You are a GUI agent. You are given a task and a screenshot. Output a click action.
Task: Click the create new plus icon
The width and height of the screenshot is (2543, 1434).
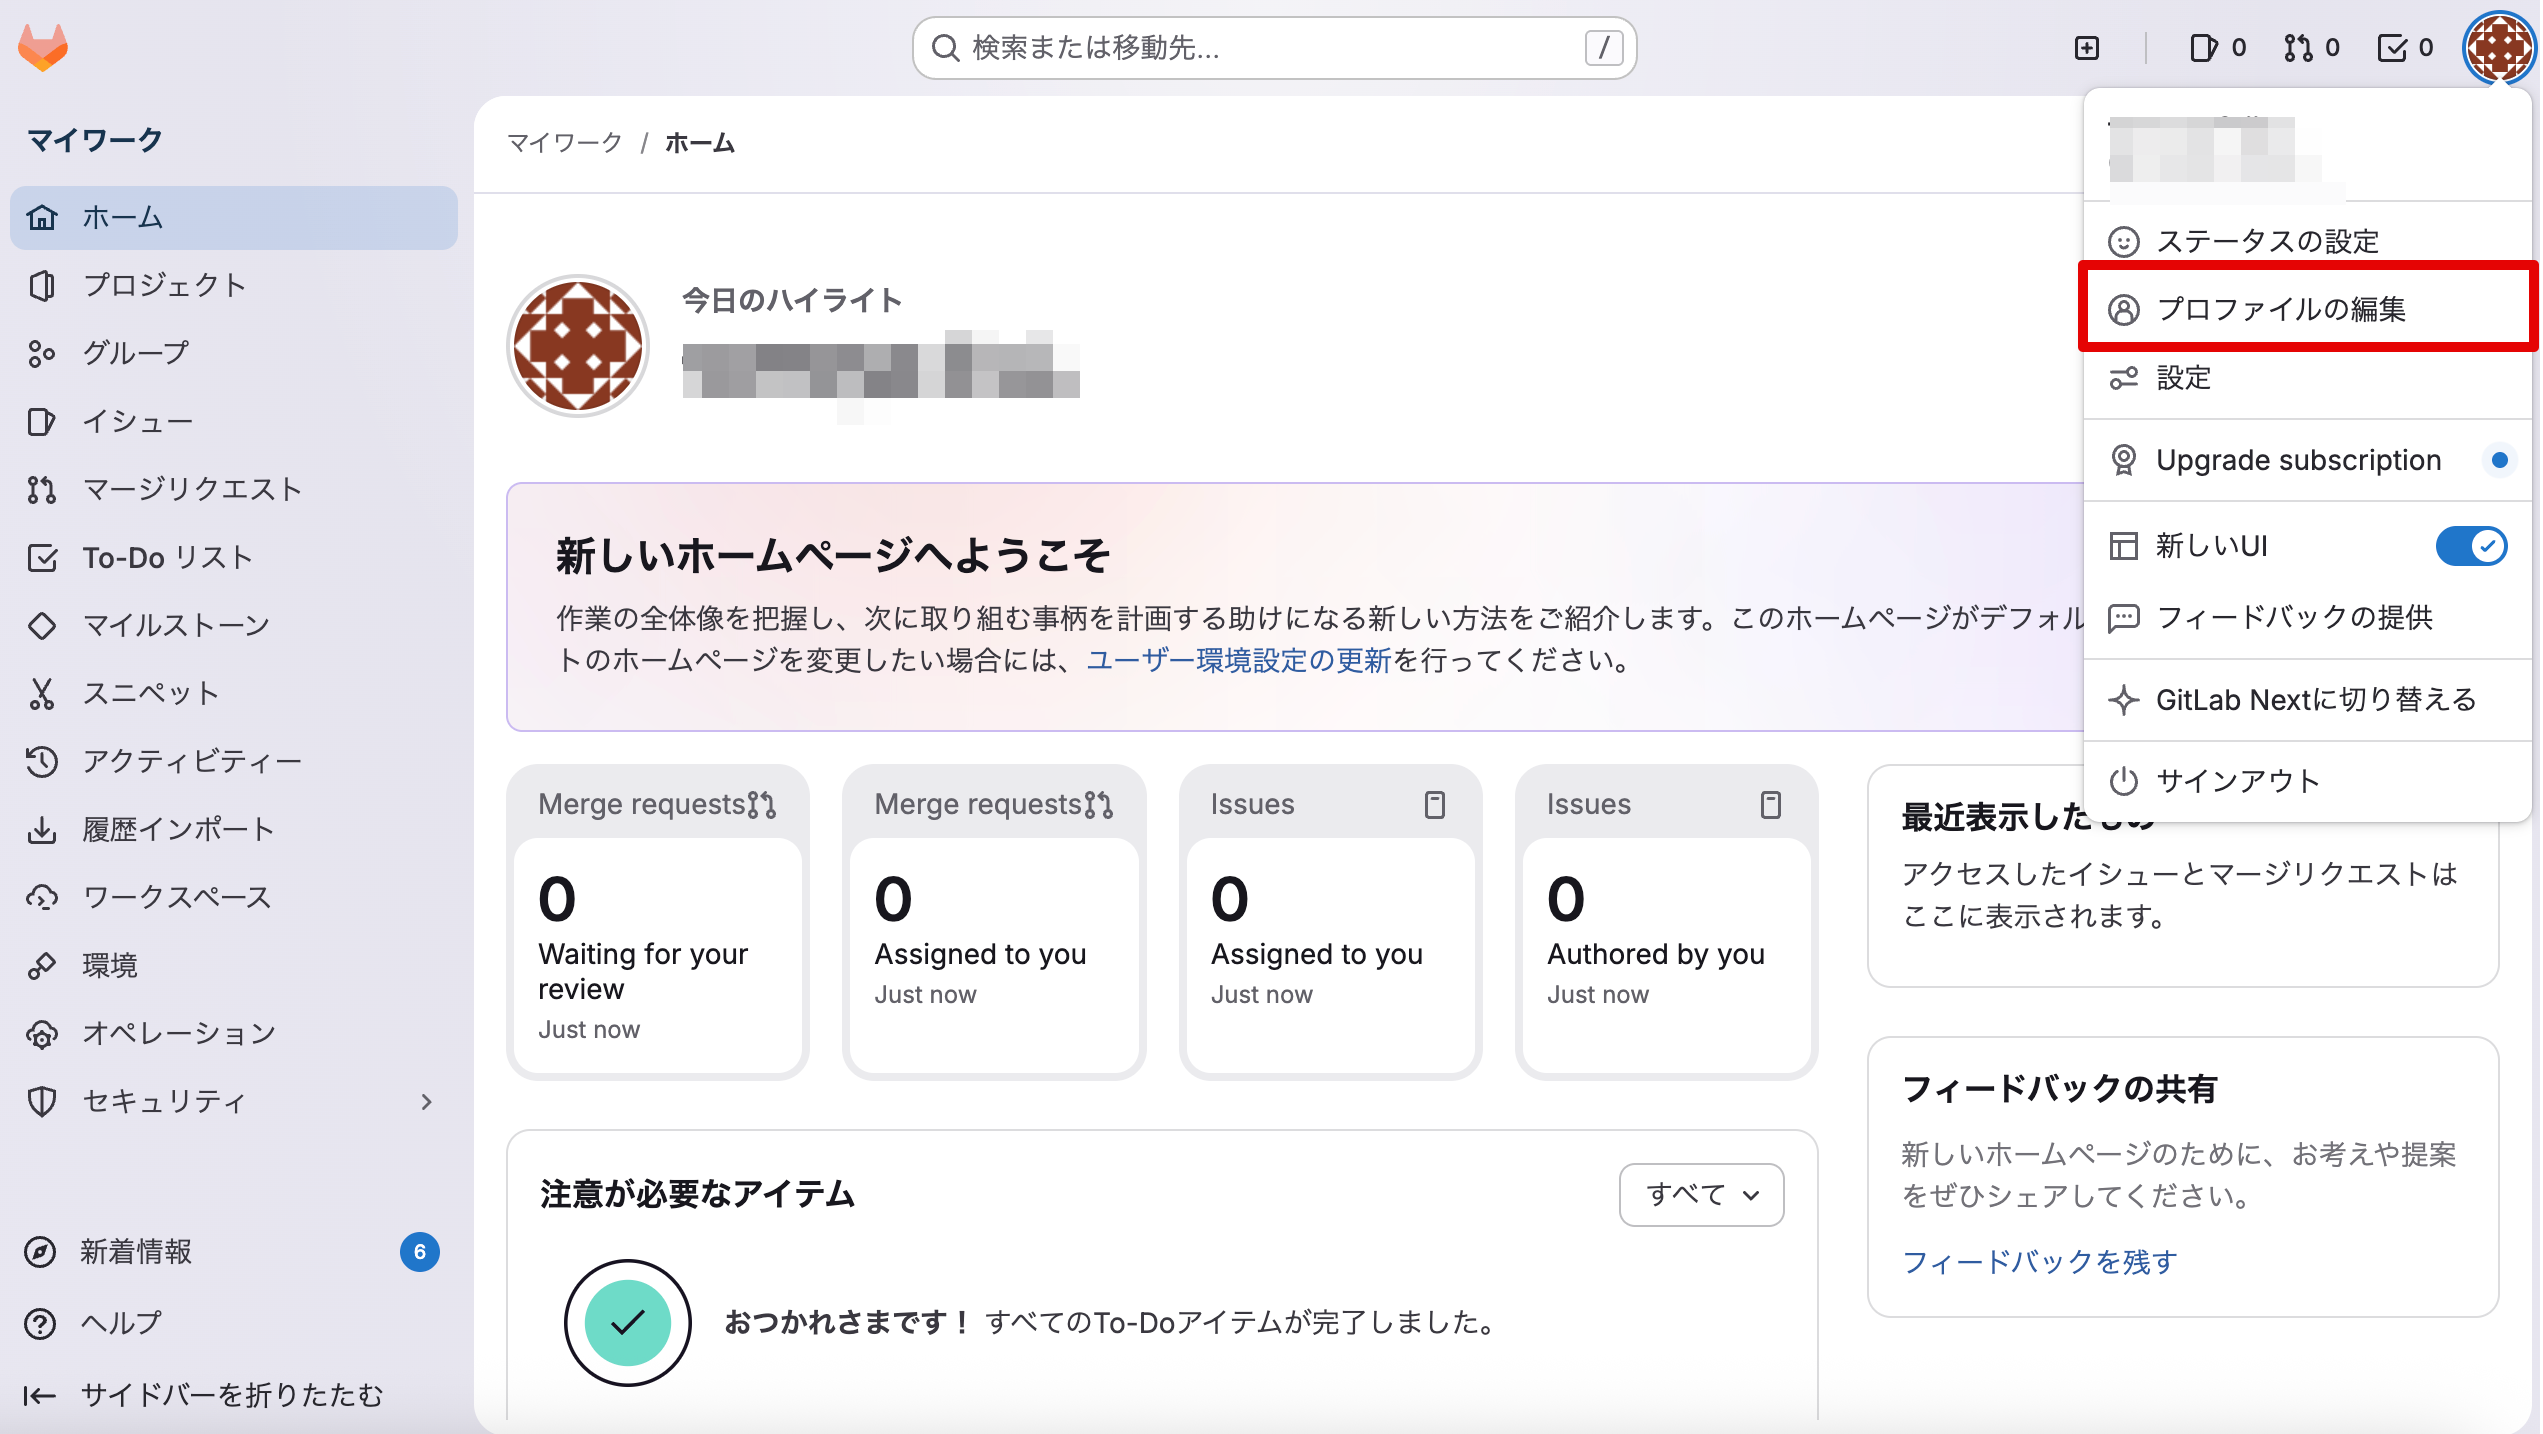click(x=2086, y=48)
